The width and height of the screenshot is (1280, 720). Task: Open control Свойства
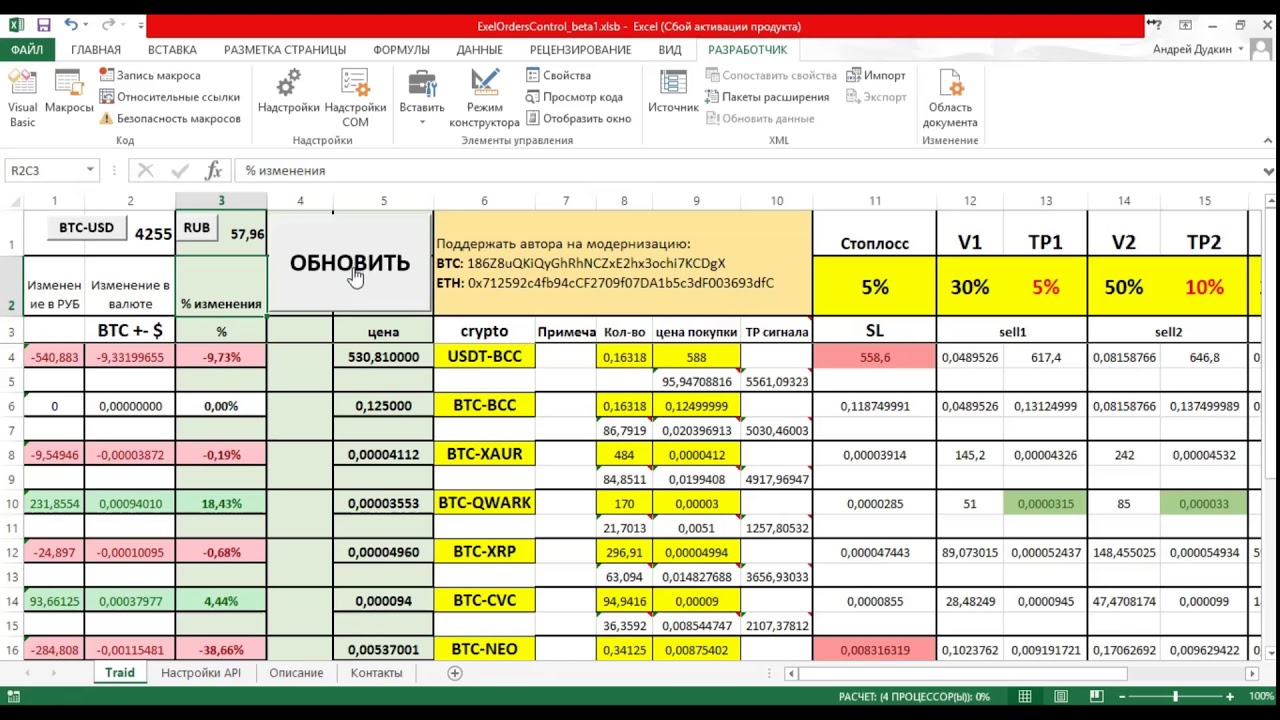click(x=558, y=75)
